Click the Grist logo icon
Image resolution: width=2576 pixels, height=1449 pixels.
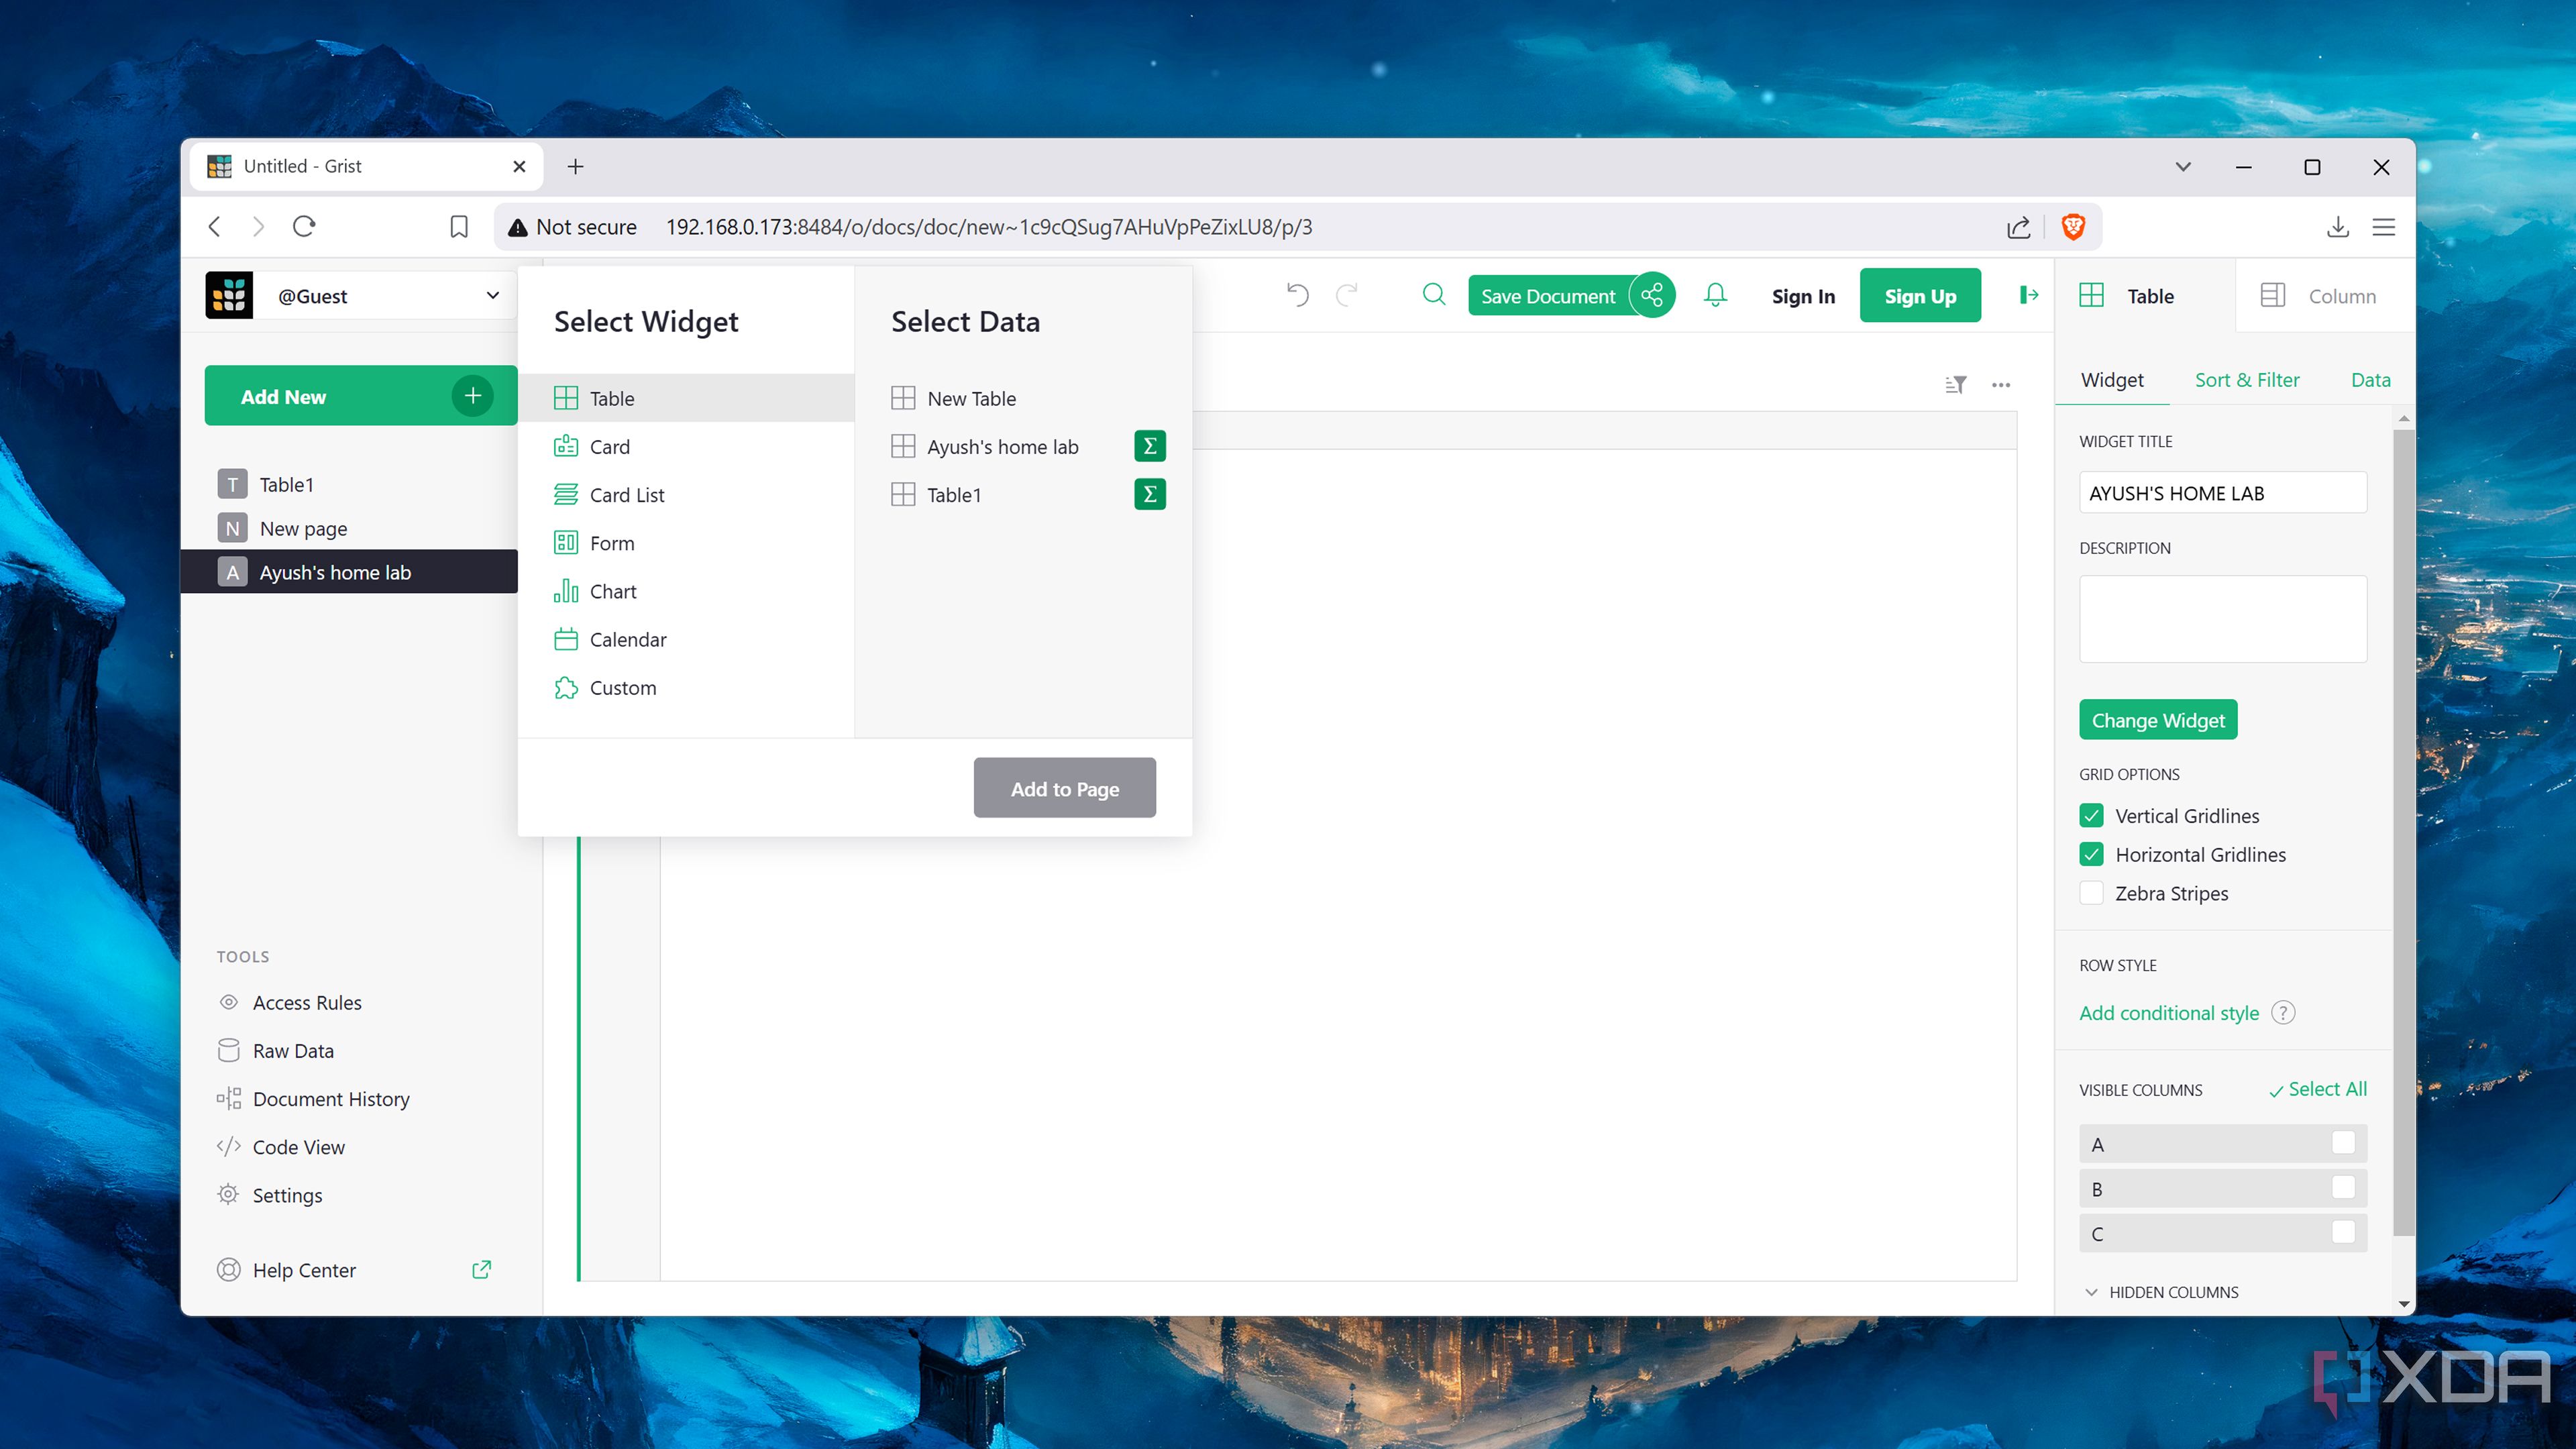click(x=229, y=295)
